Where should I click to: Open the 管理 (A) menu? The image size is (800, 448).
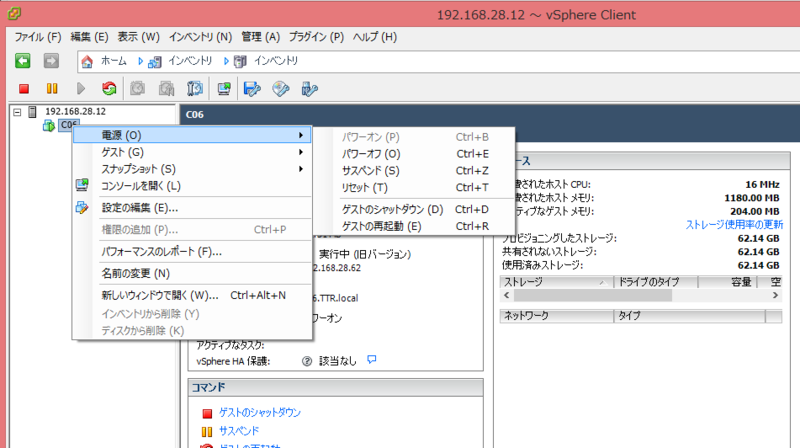coord(261,37)
